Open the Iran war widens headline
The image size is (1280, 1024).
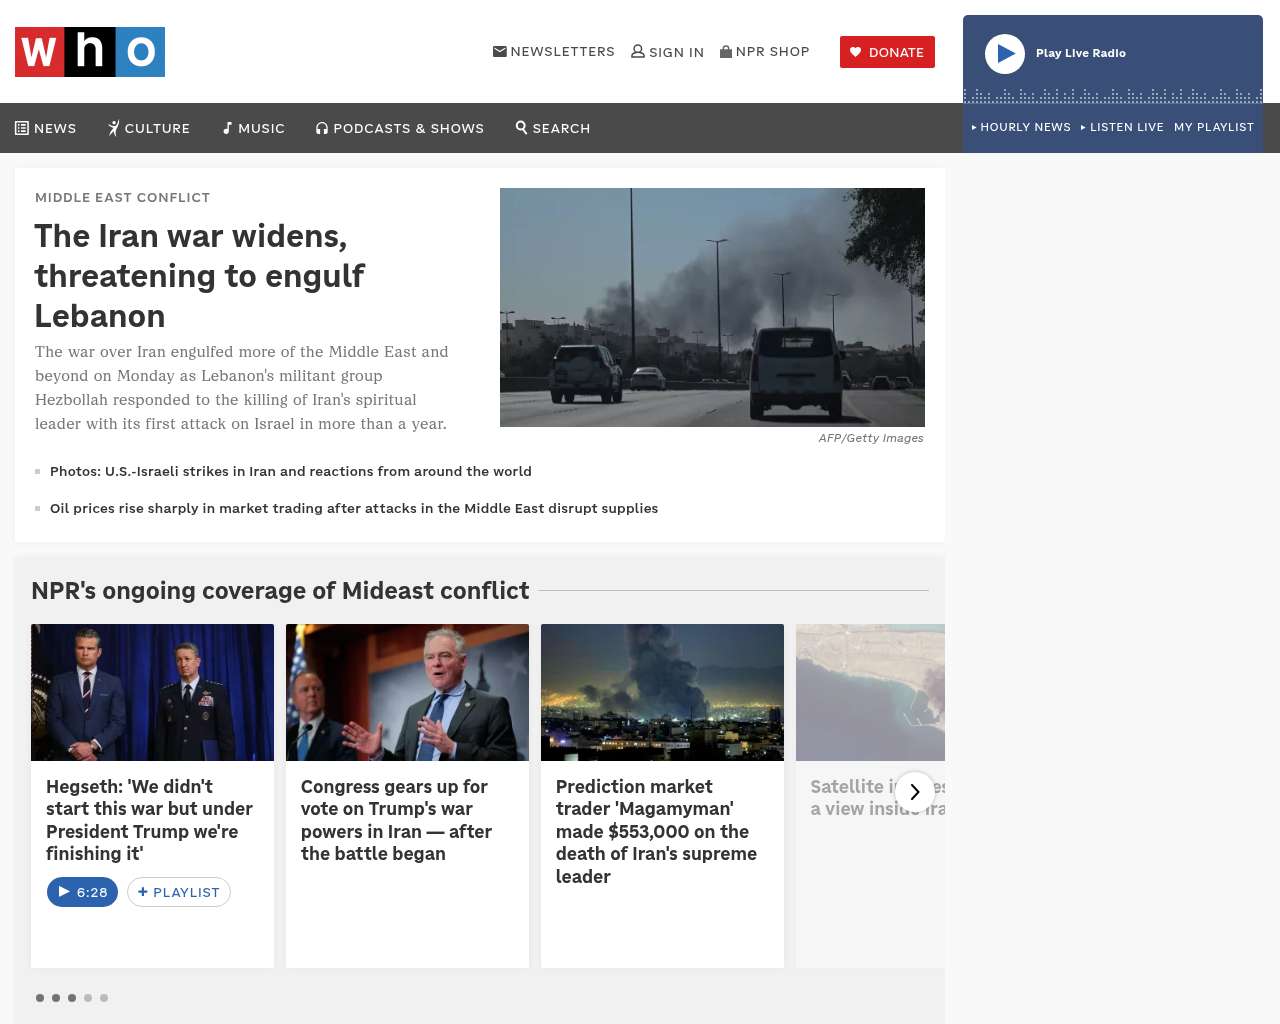[x=200, y=275]
